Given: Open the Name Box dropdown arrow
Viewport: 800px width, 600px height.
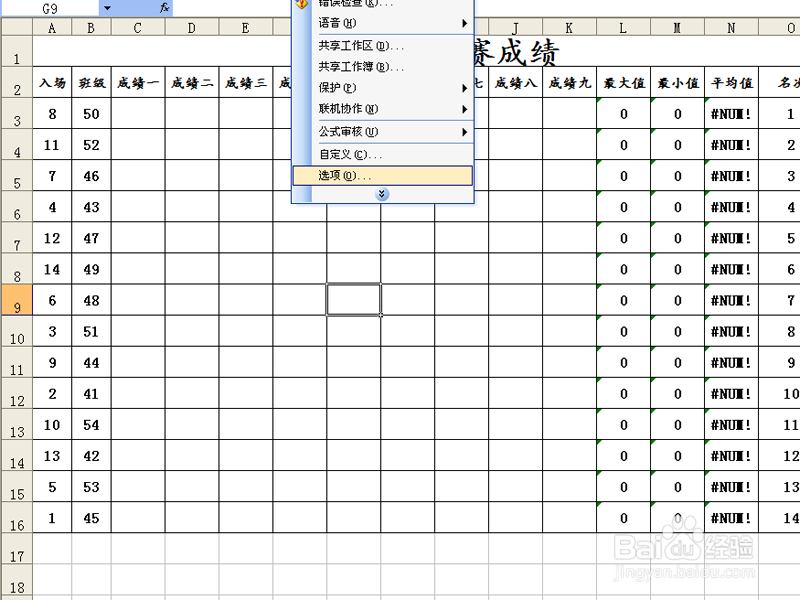Looking at the screenshot, I should tap(107, 8).
